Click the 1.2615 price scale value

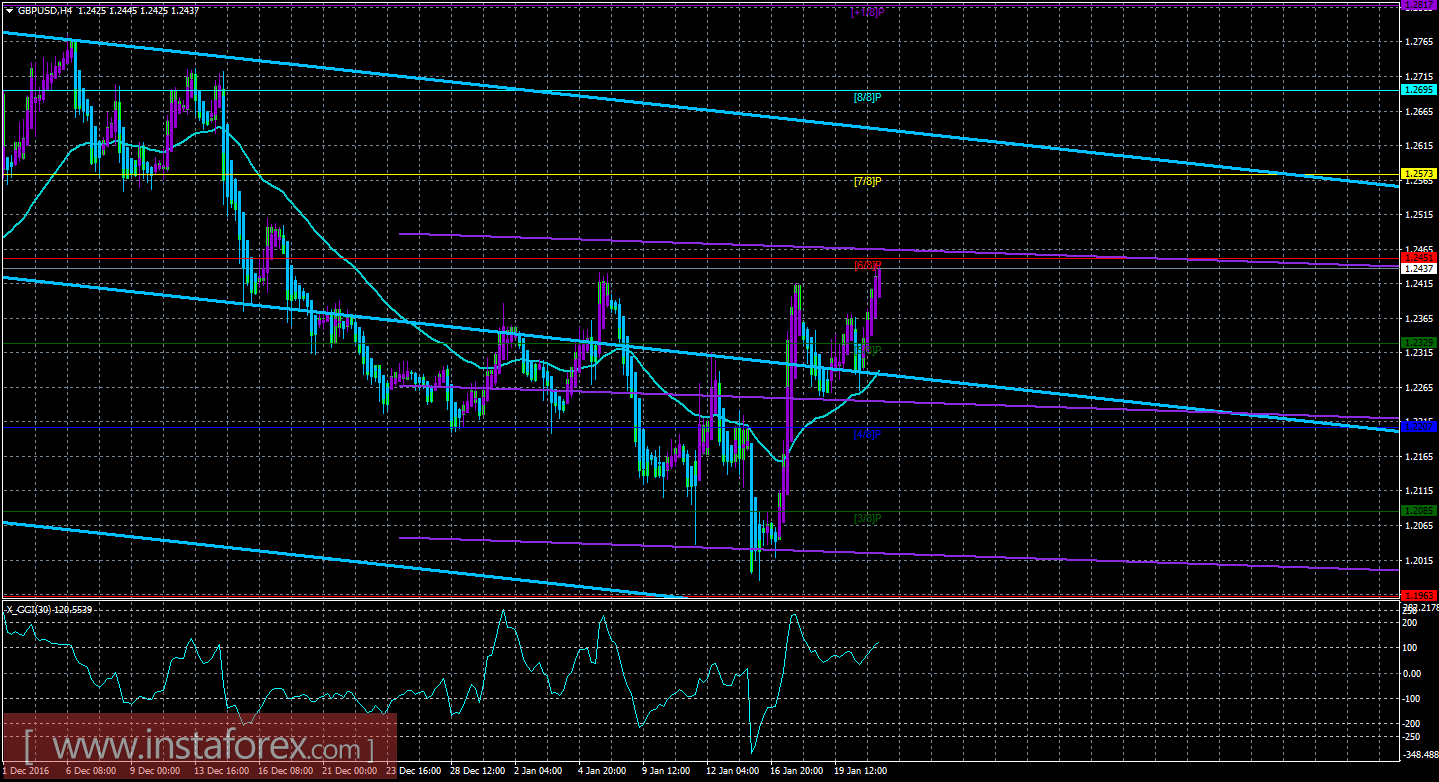[x=1418, y=146]
